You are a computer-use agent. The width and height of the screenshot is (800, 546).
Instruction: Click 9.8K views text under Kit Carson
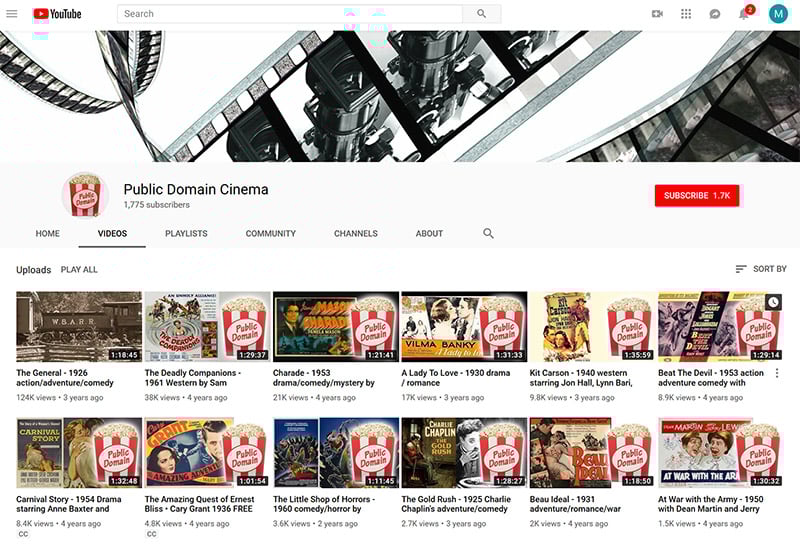(x=548, y=398)
